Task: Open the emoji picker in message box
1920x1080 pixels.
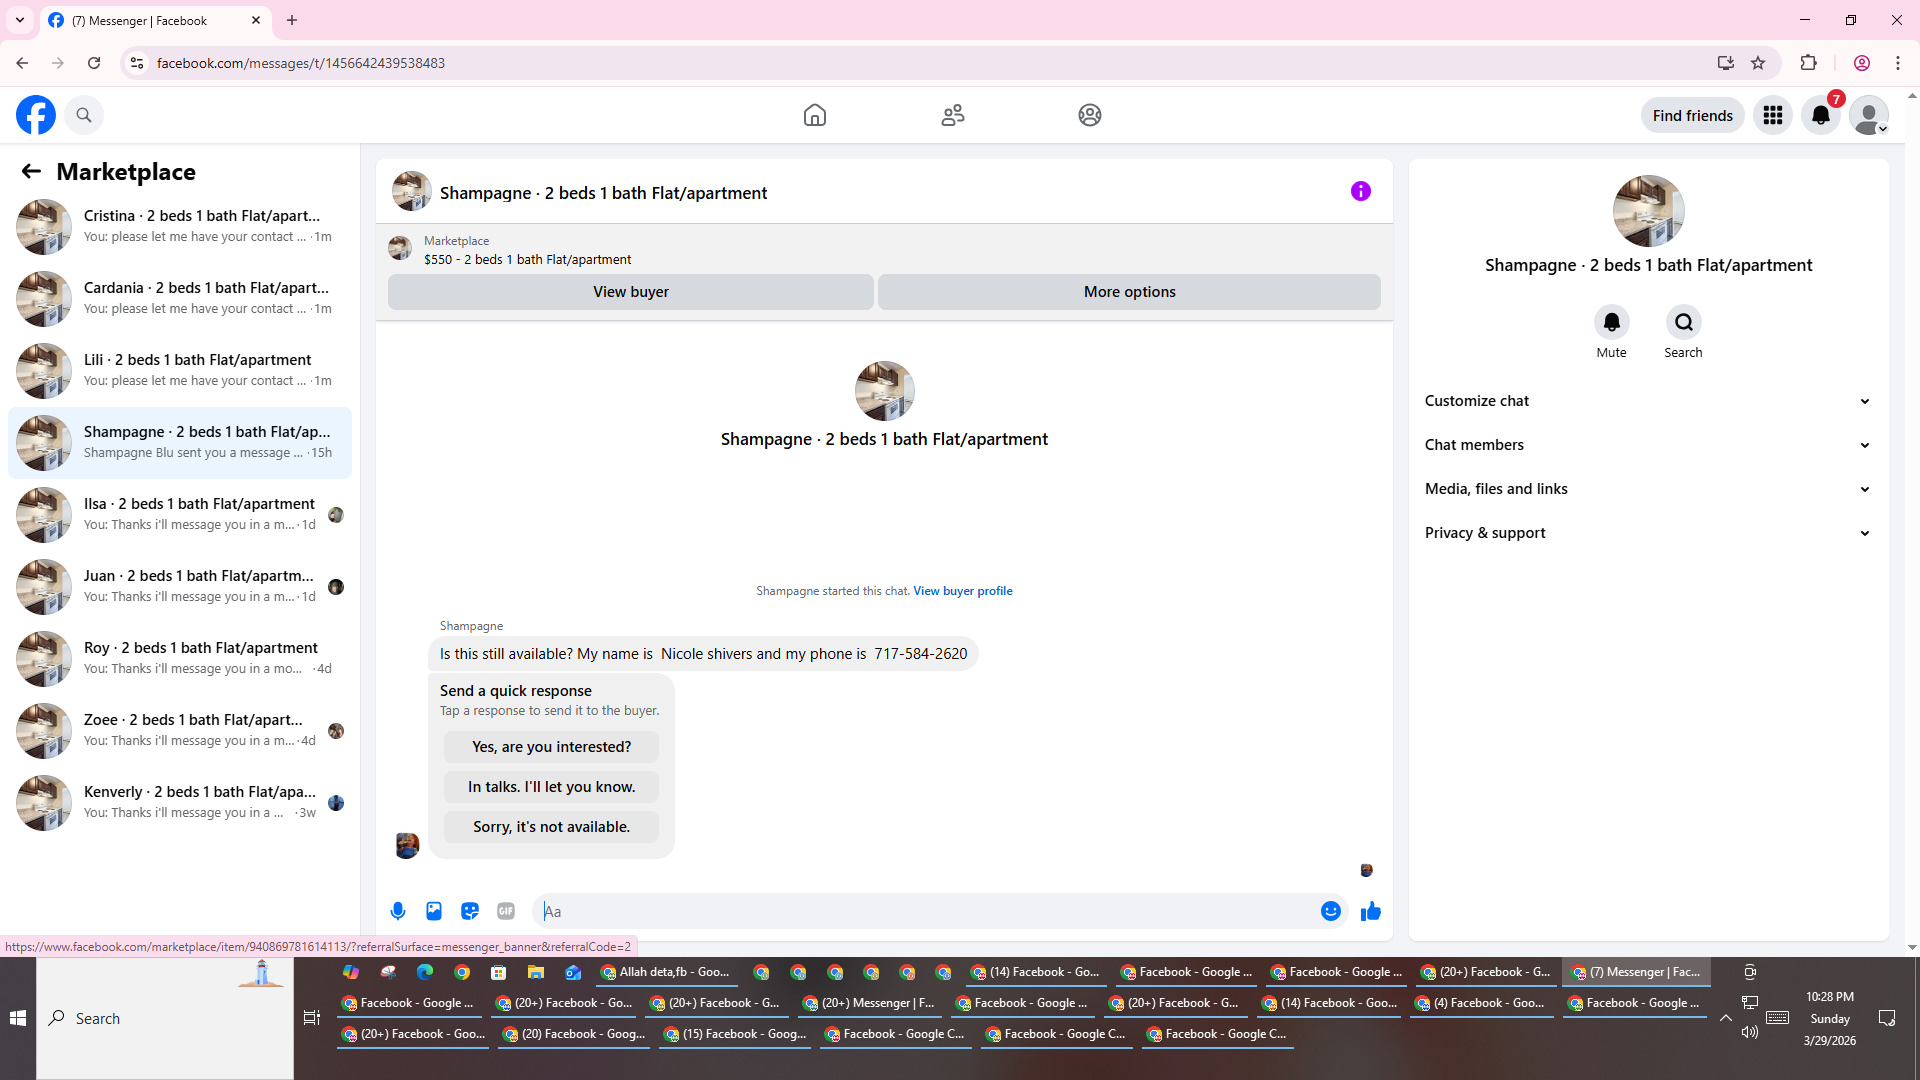Action: (1330, 911)
